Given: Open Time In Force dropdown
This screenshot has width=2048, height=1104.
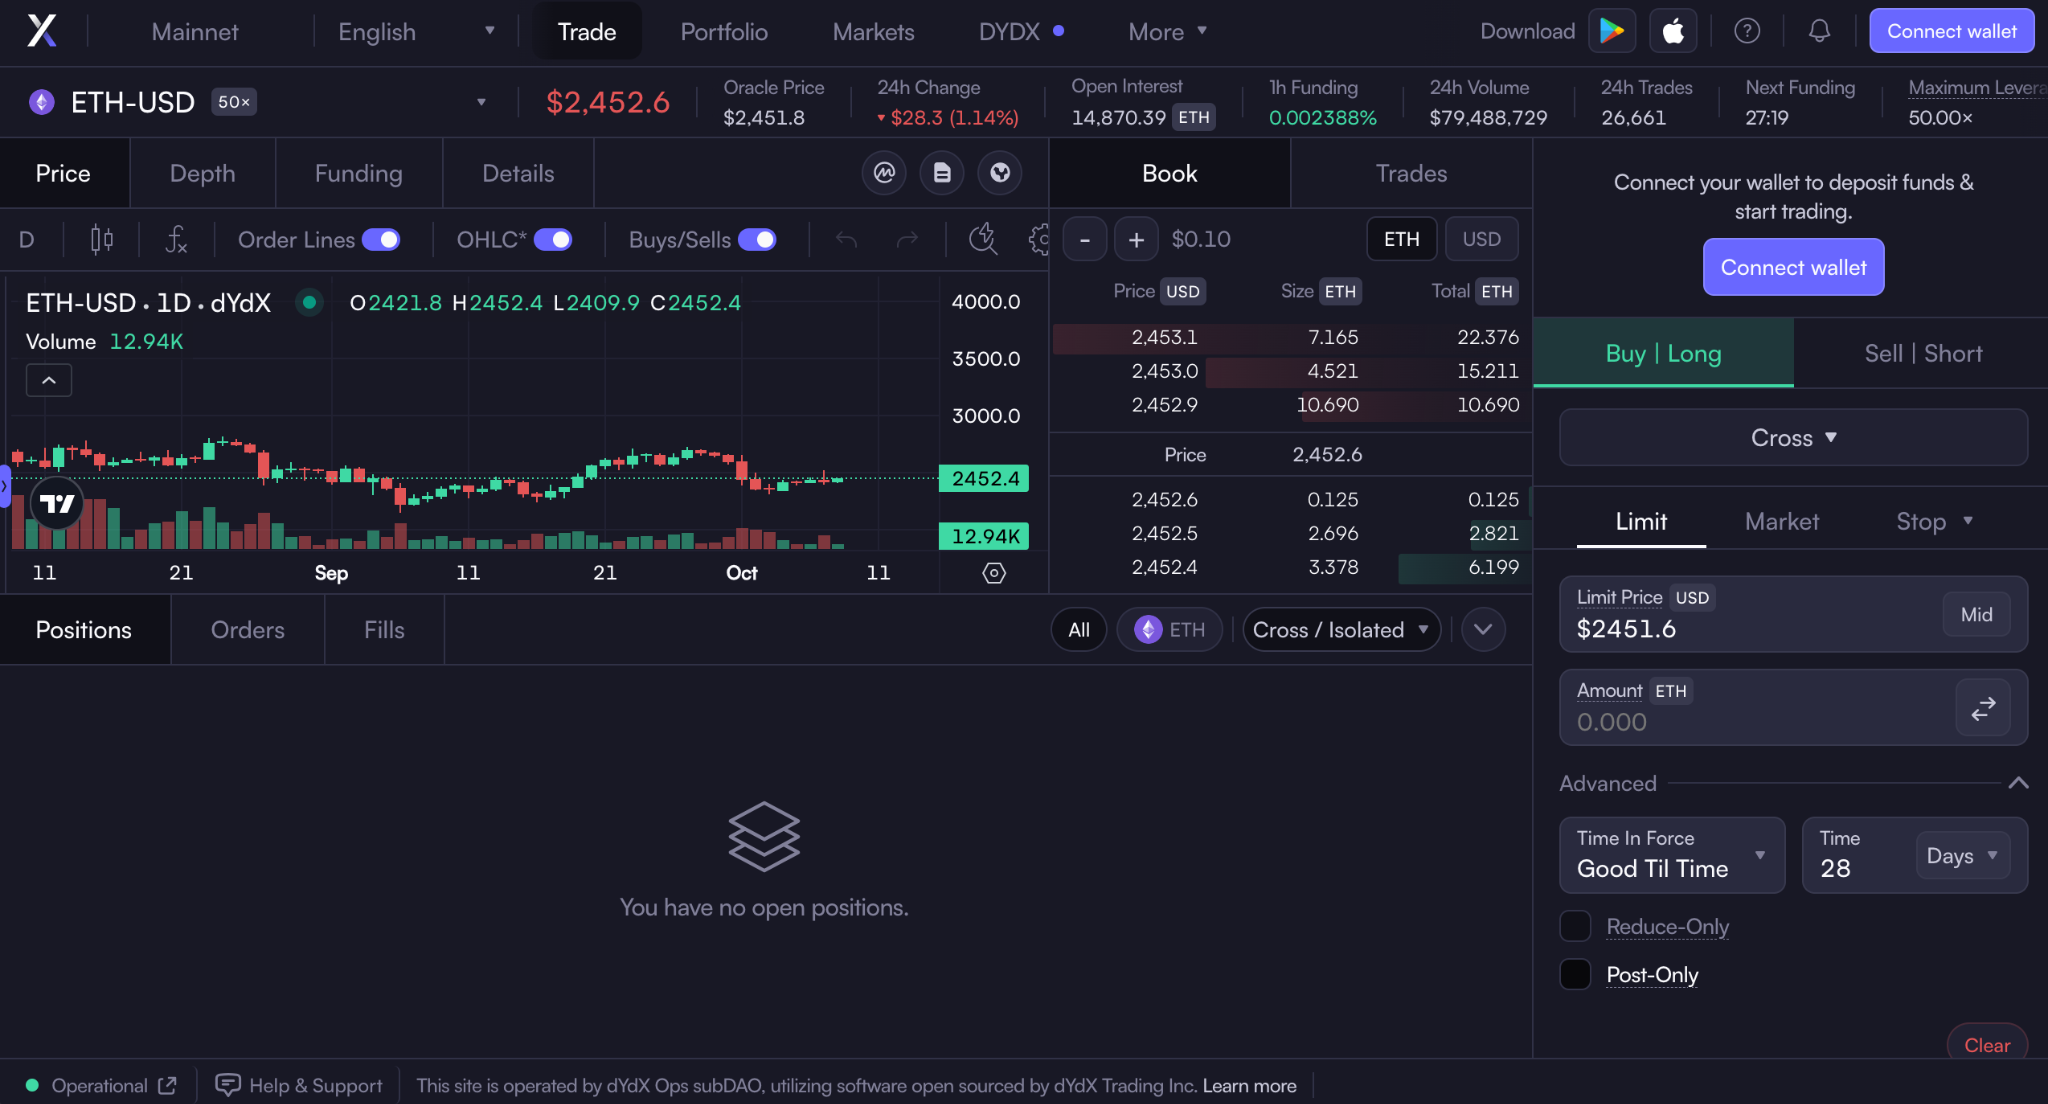Looking at the screenshot, I should (1672, 855).
